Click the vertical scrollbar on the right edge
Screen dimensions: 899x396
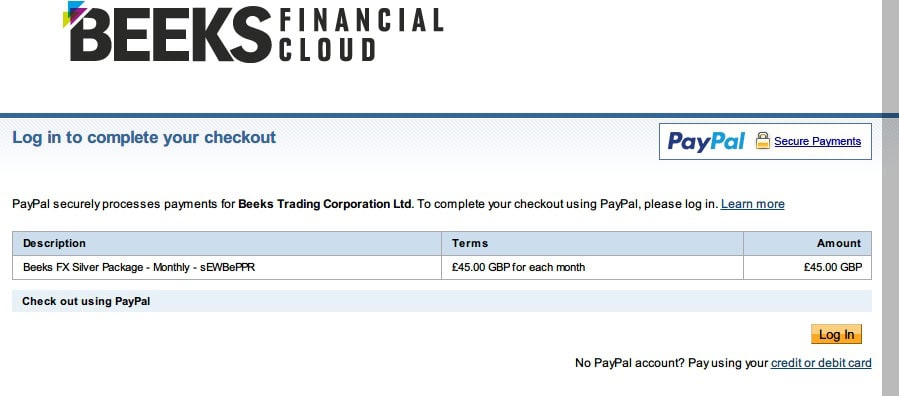coord(890,198)
